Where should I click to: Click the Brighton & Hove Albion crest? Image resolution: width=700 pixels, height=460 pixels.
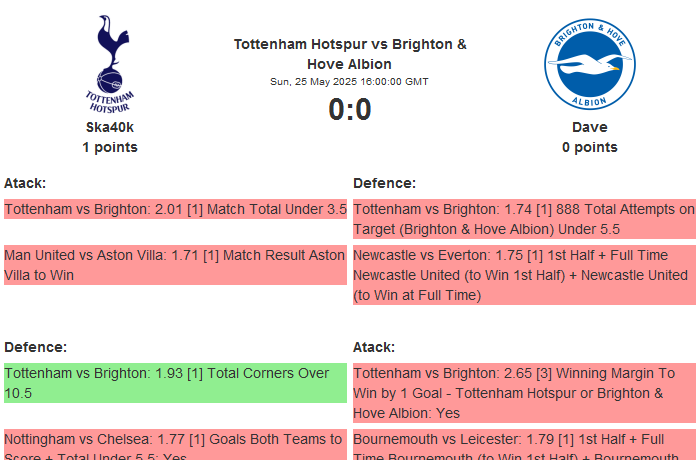tap(589, 64)
